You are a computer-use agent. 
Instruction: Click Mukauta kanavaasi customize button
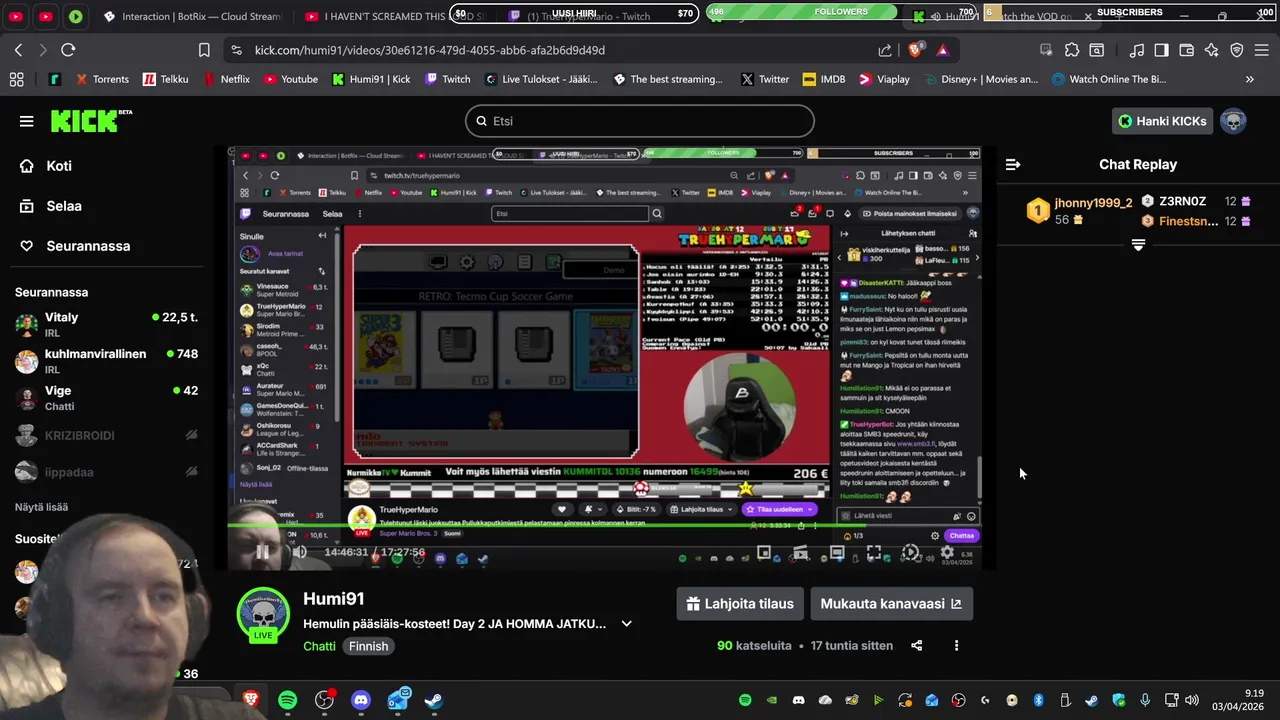click(x=891, y=604)
